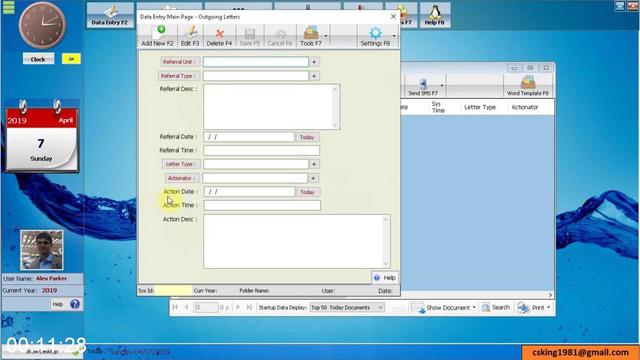Open Tools F7 dropdown arrow

point(326,36)
